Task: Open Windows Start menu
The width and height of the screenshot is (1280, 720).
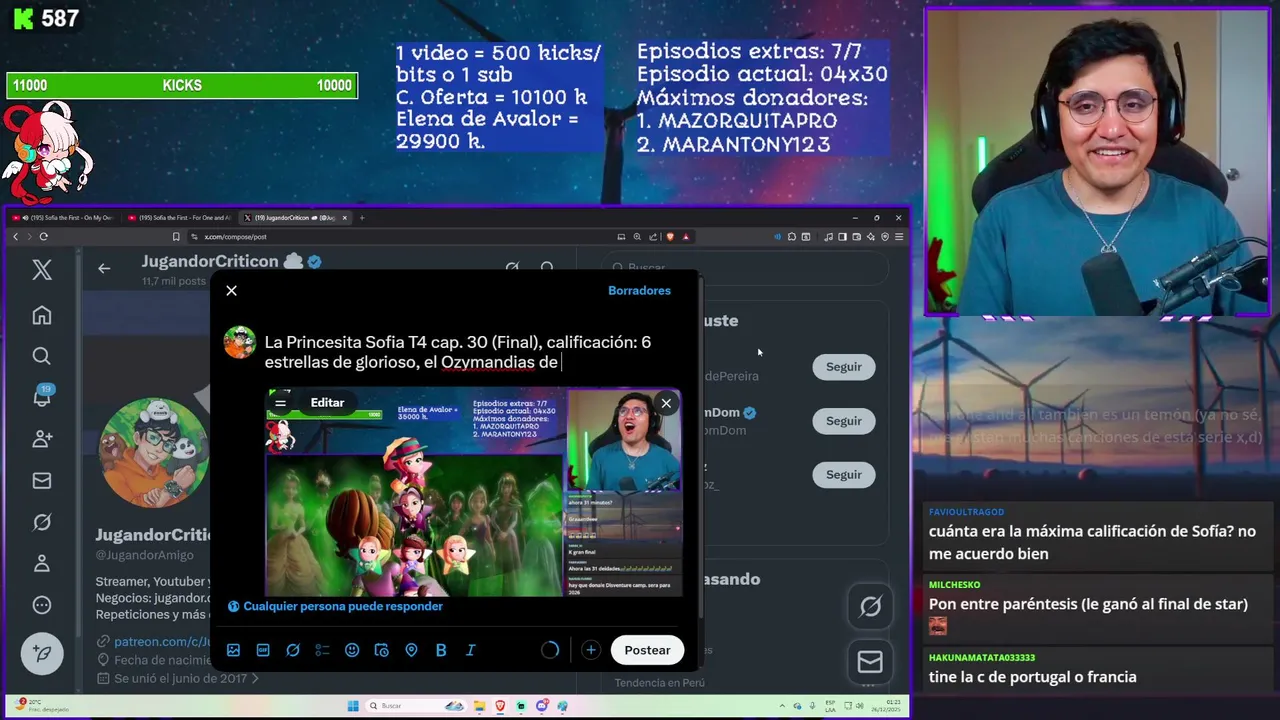Action: pyautogui.click(x=352, y=706)
